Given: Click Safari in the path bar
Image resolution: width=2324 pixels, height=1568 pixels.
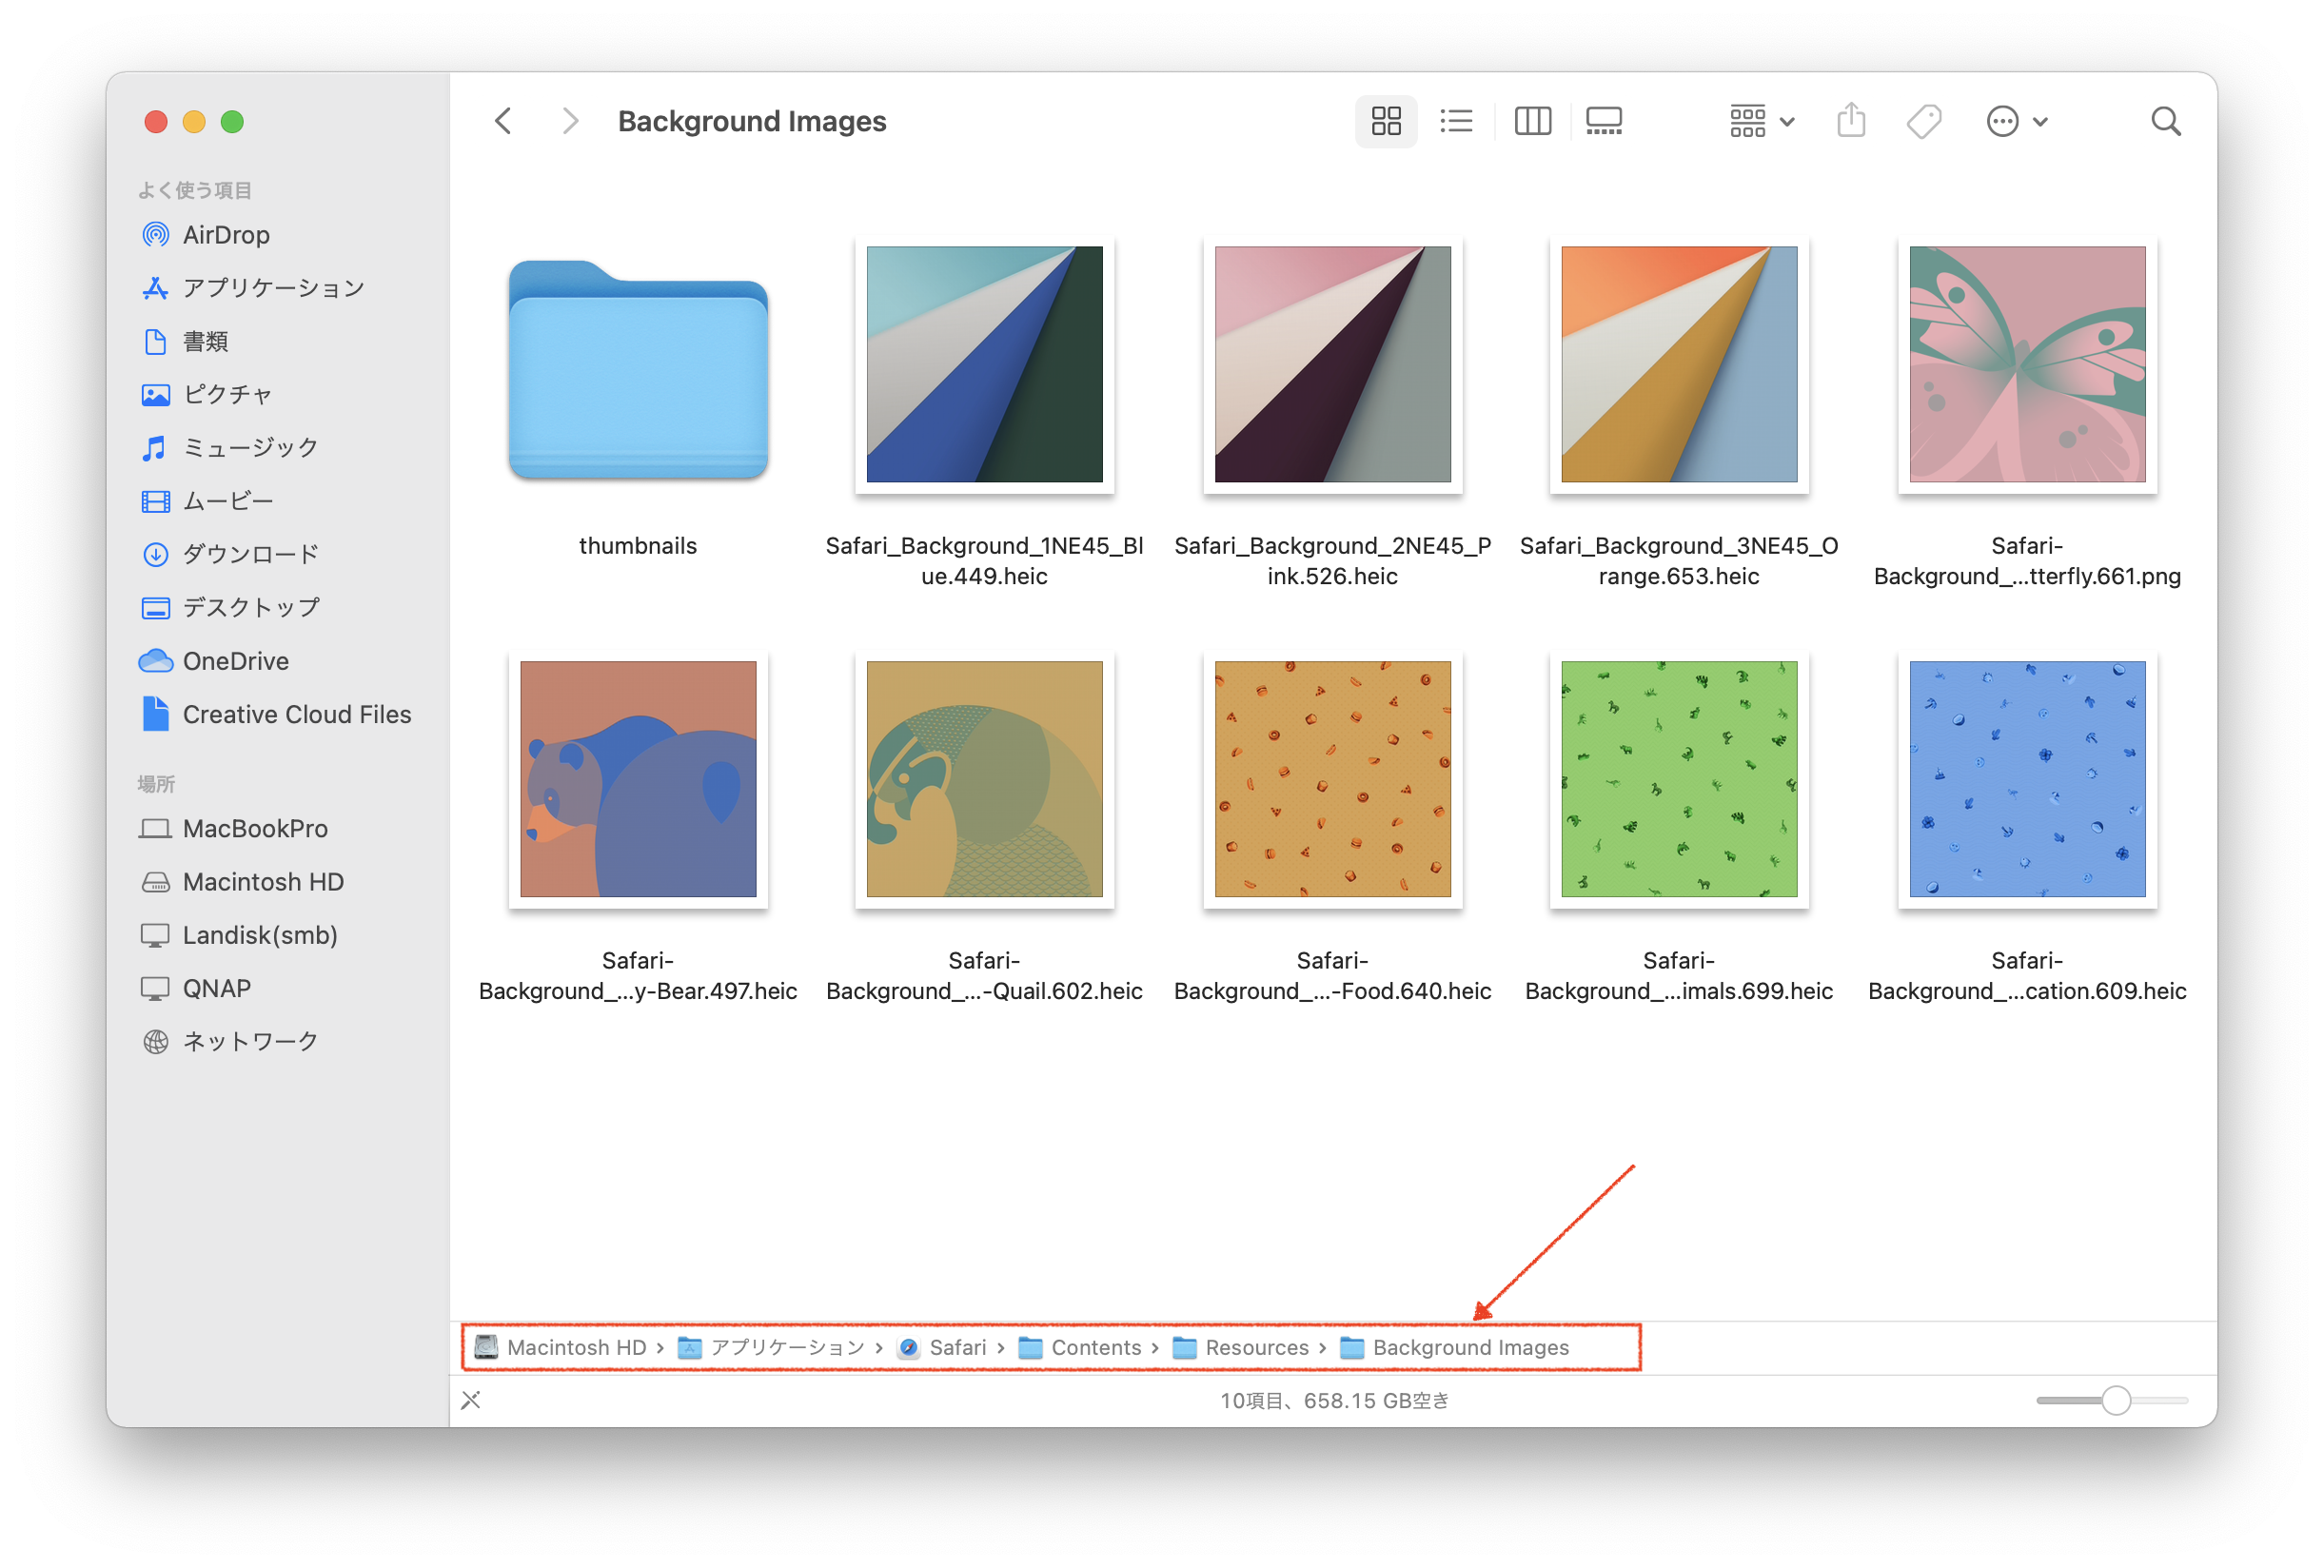Looking at the screenshot, I should (957, 1347).
